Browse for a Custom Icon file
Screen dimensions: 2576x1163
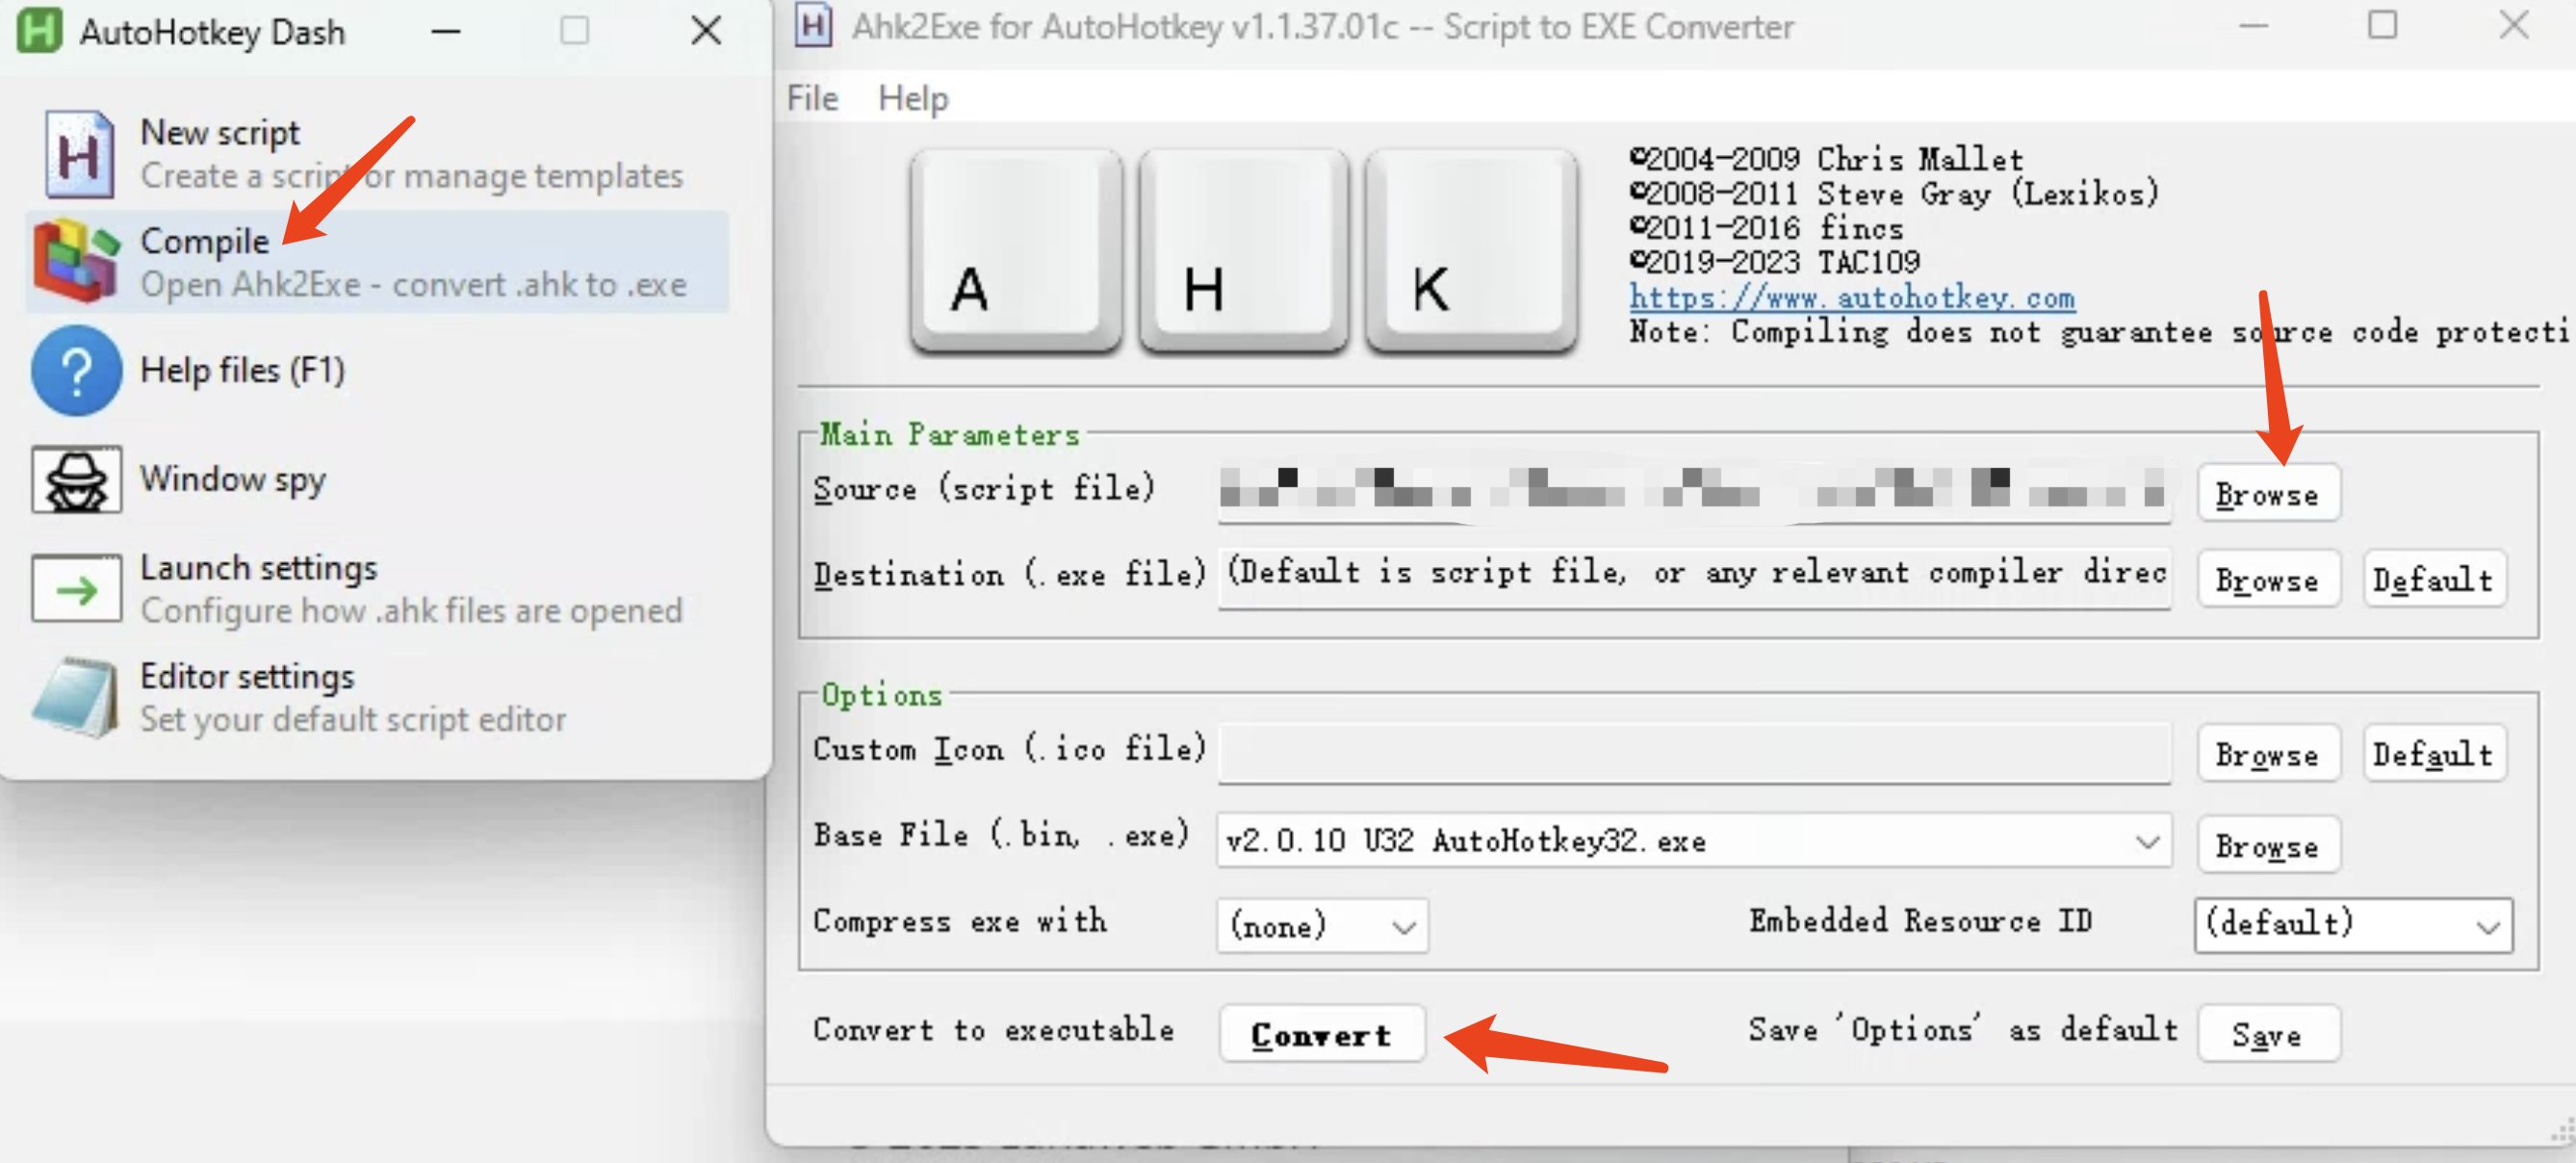click(2268, 753)
